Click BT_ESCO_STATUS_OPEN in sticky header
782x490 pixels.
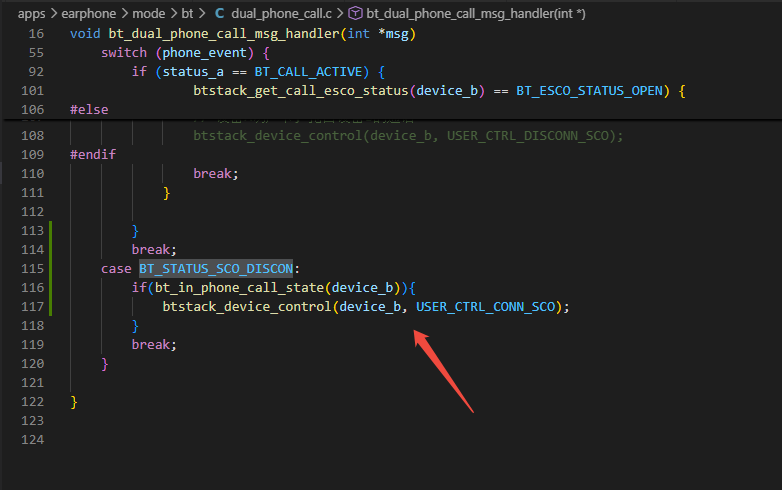pyautogui.click(x=589, y=90)
